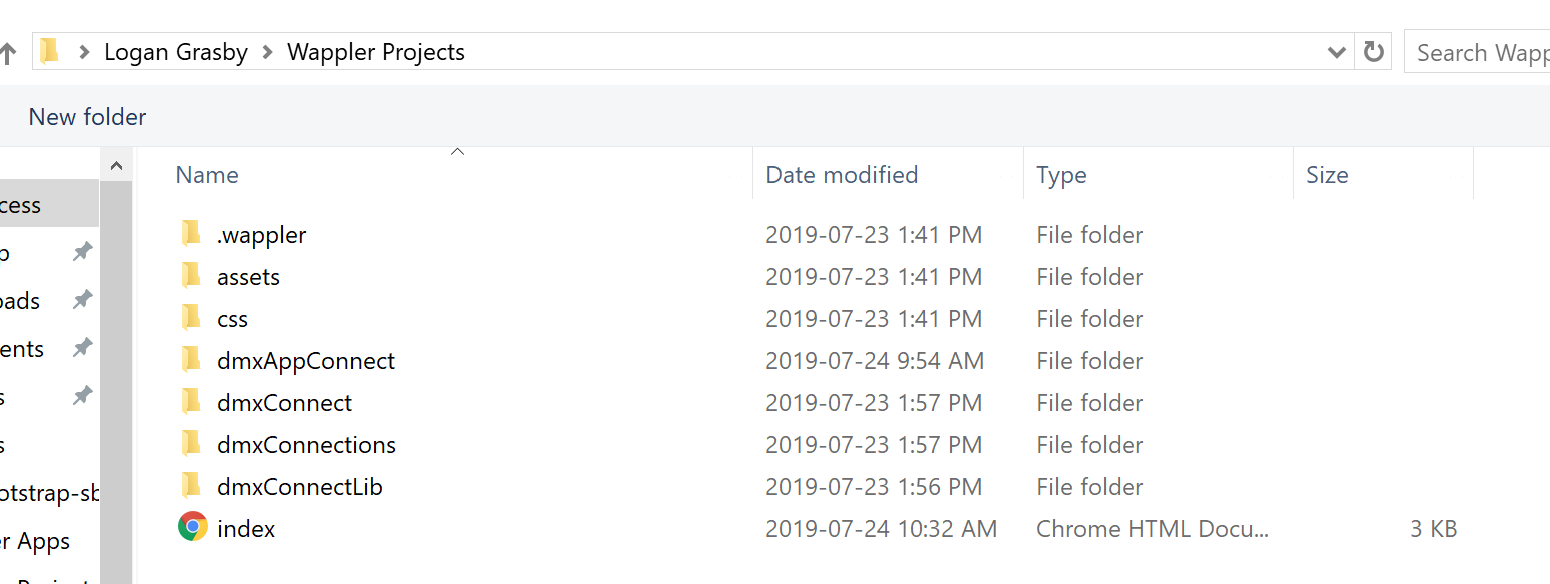Expand chevron before Logan Grasby breadcrumb

[x=84, y=52]
